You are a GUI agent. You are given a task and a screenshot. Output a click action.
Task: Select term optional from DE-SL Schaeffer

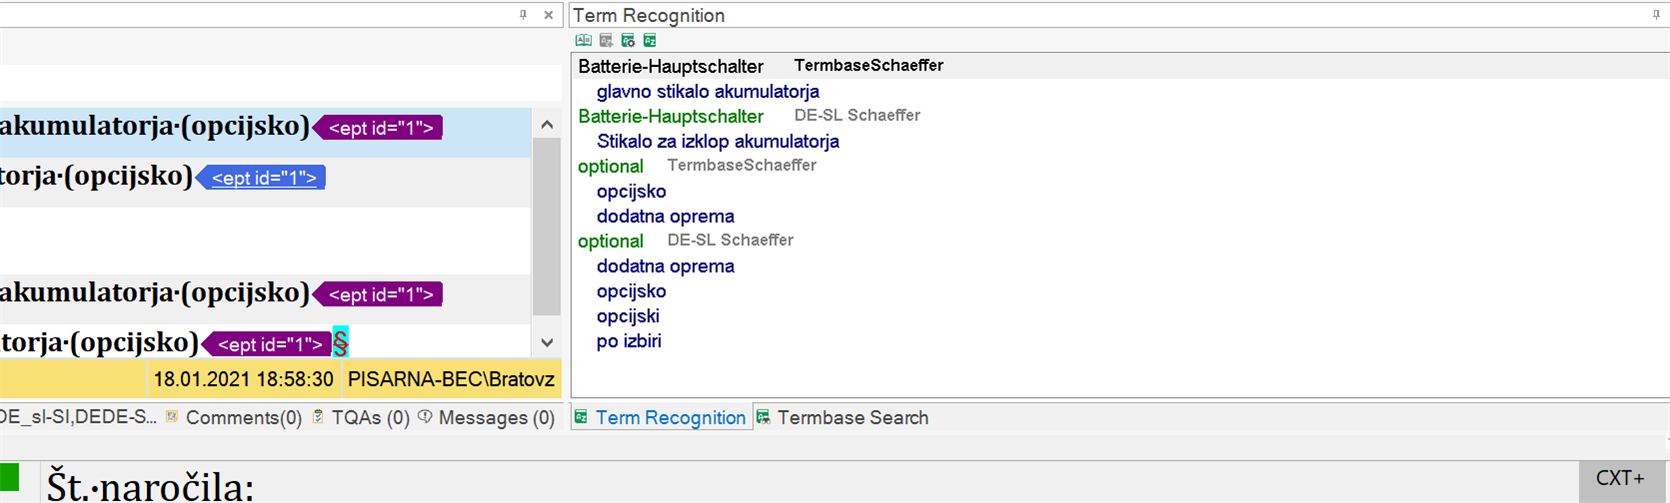tap(611, 242)
